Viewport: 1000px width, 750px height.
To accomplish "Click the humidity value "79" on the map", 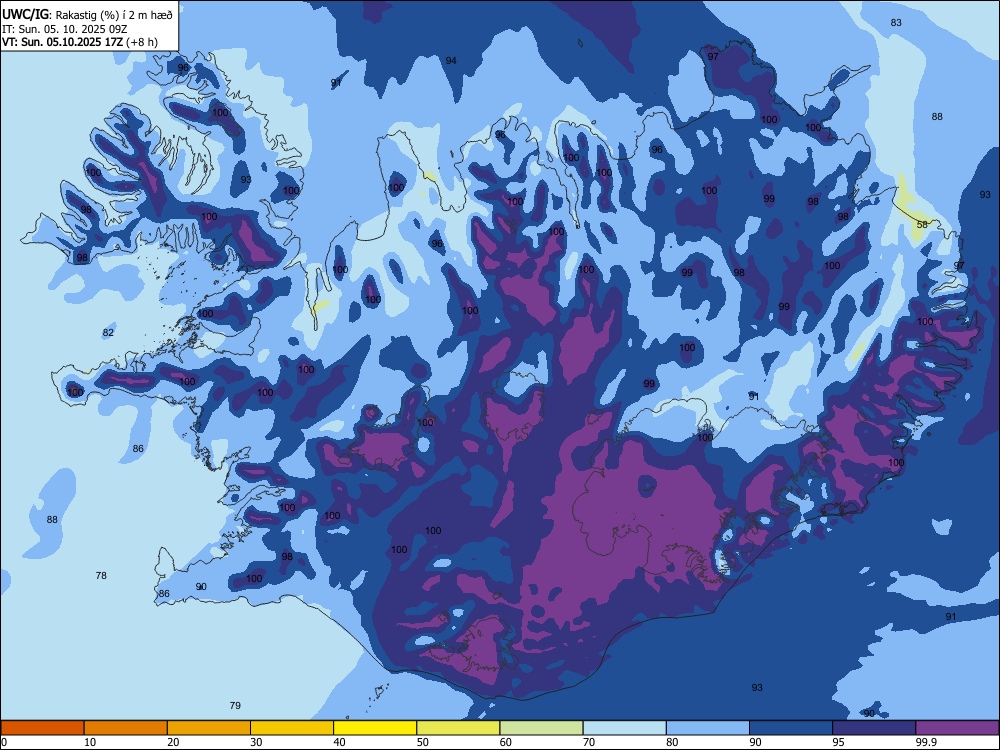I will (x=235, y=705).
